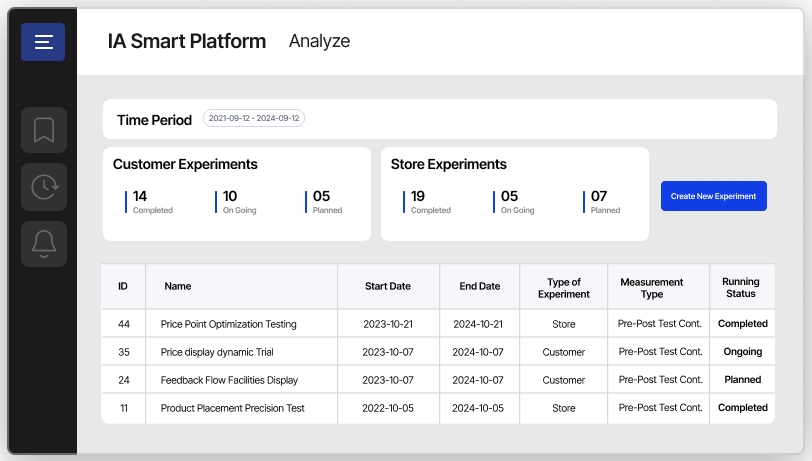Open the hamburger menu
Viewport: 812px width, 461px height.
coord(43,42)
